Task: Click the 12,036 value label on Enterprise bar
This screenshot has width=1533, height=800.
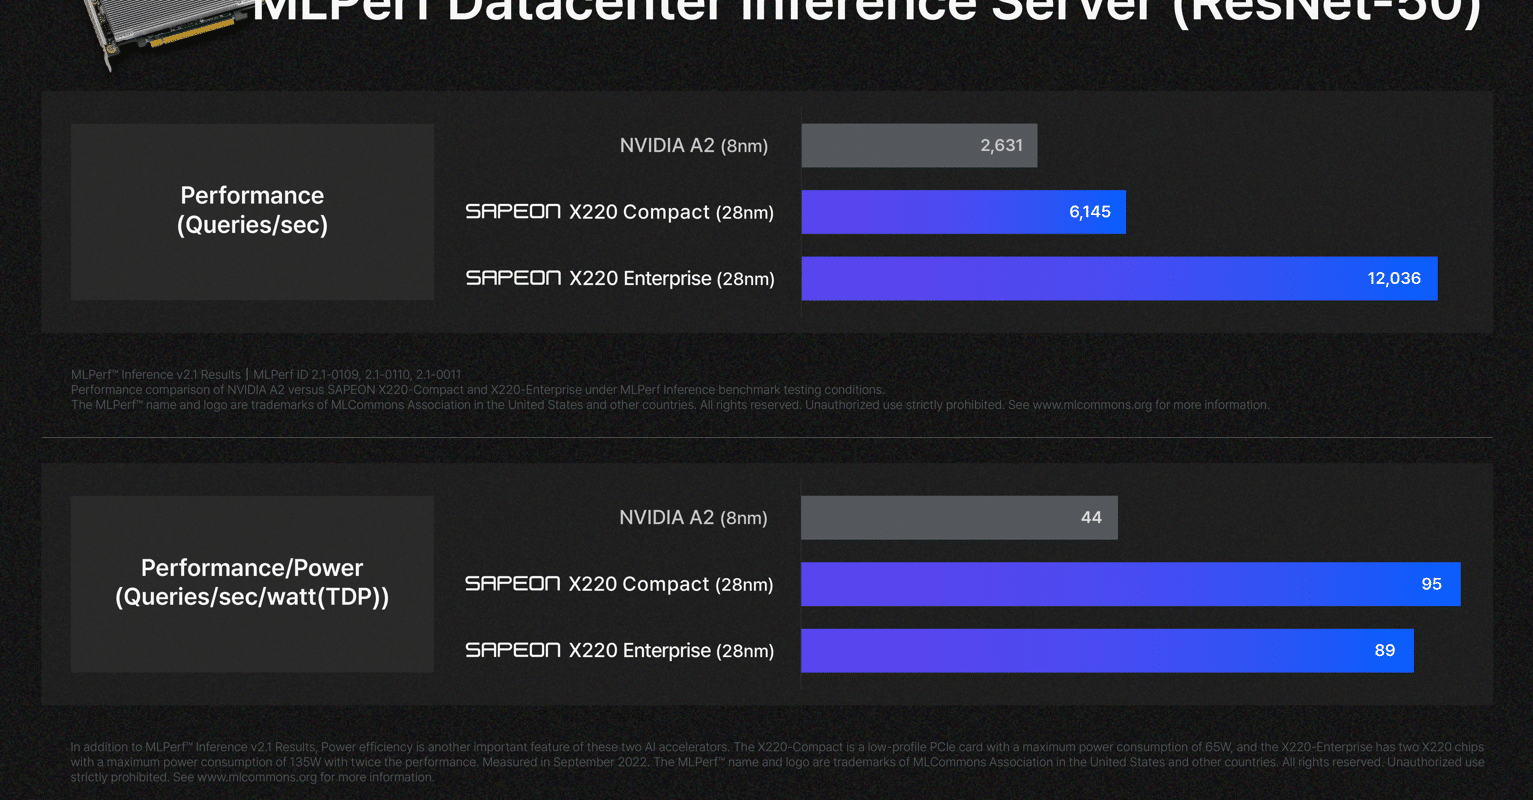Action: click(1394, 278)
